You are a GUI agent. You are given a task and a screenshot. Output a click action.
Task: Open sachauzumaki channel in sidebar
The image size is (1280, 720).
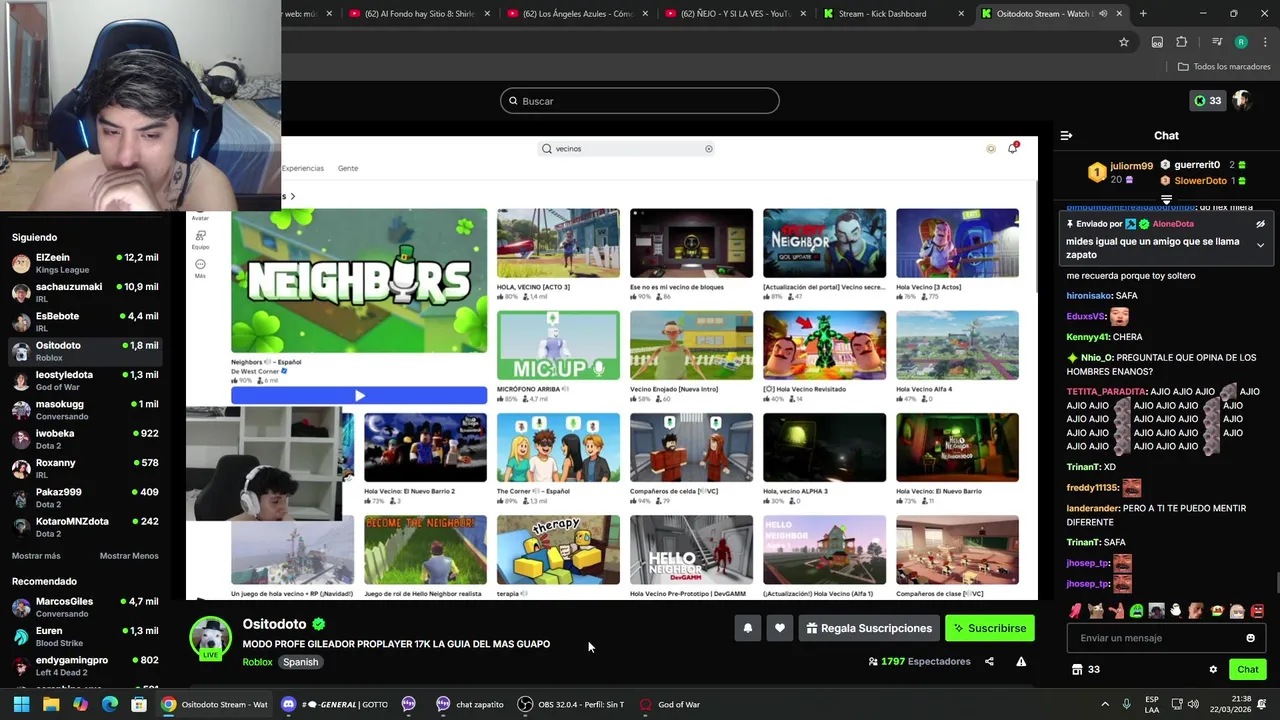(x=85, y=292)
